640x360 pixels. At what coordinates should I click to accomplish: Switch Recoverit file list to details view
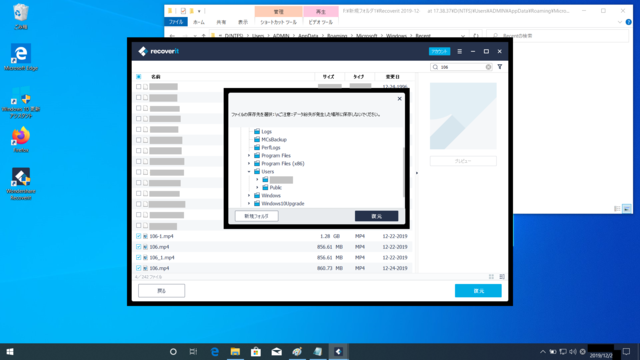(502, 277)
